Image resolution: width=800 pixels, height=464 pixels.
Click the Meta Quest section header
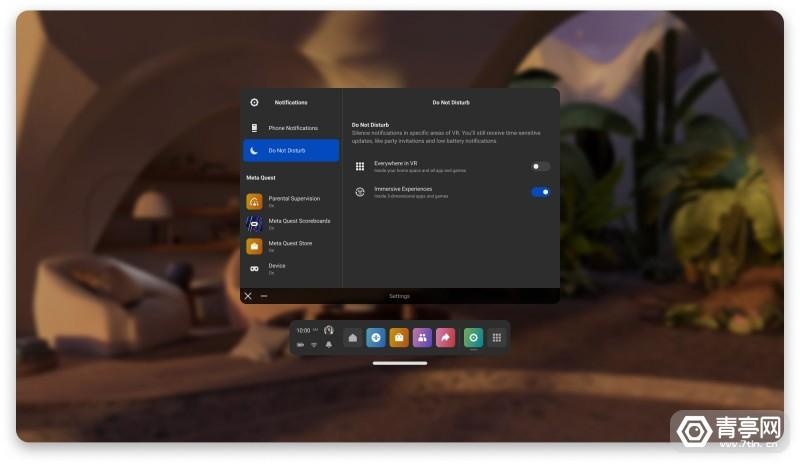[261, 178]
